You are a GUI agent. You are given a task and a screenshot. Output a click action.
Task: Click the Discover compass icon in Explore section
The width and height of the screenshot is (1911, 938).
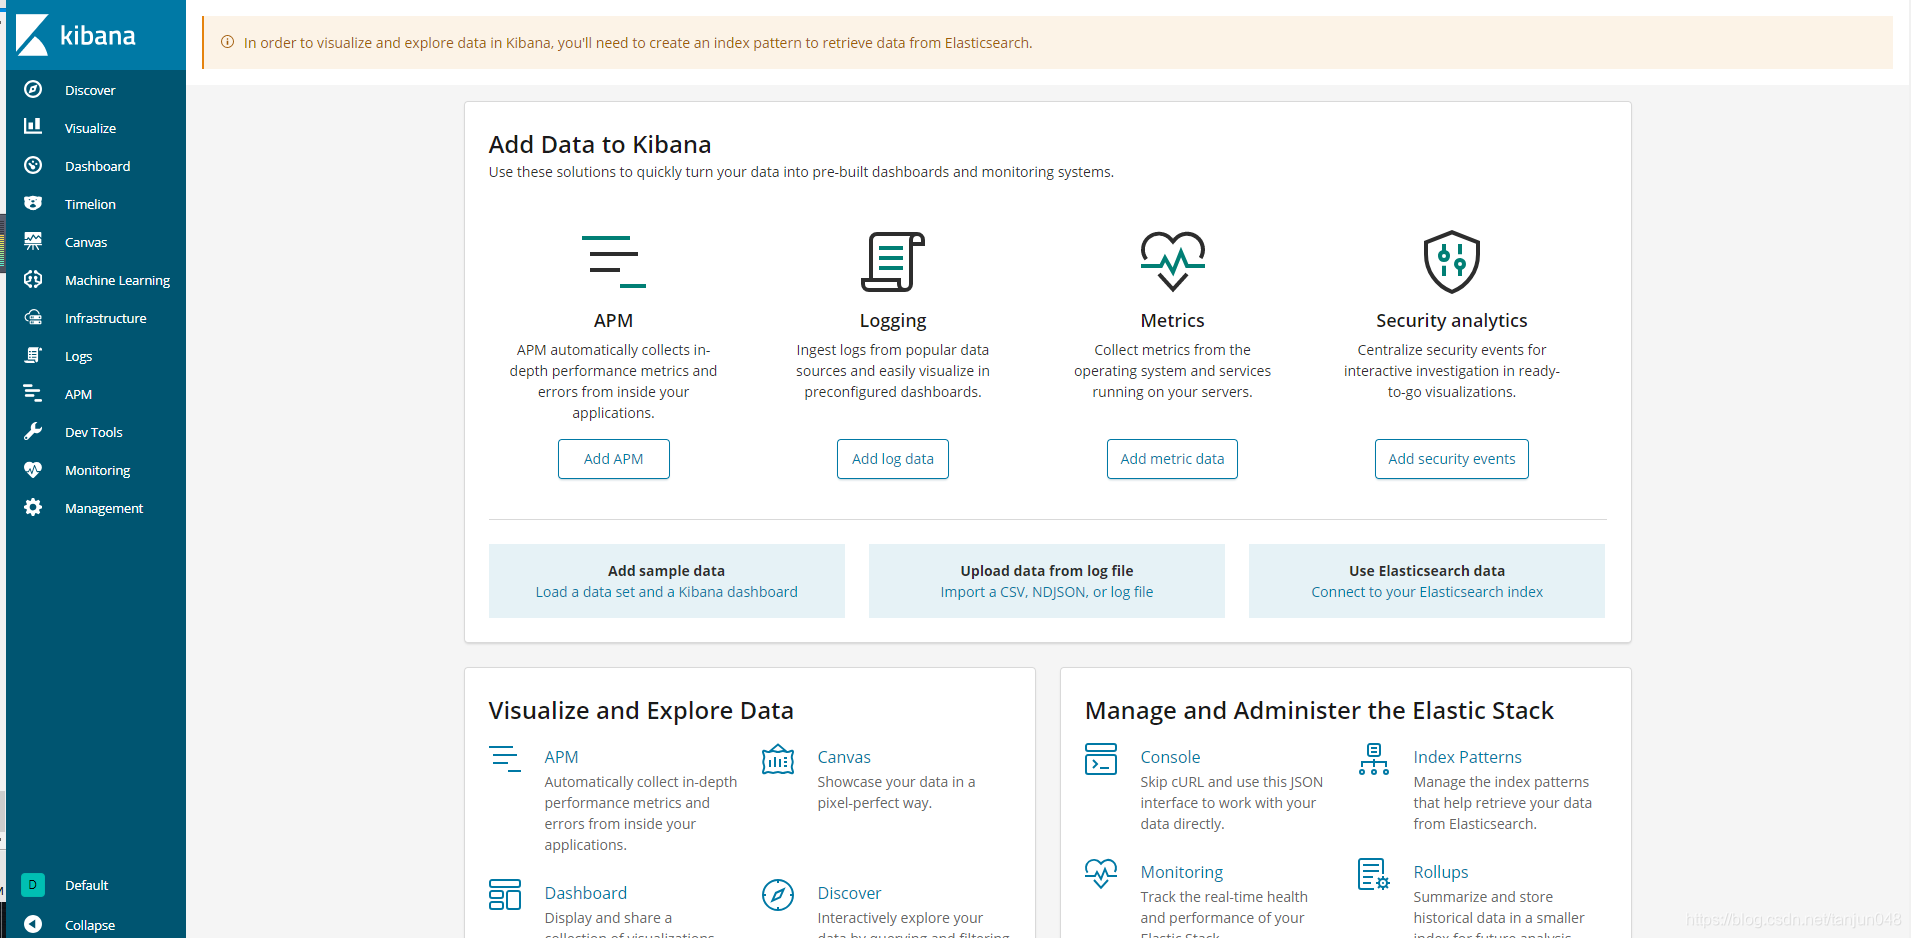coord(778,895)
